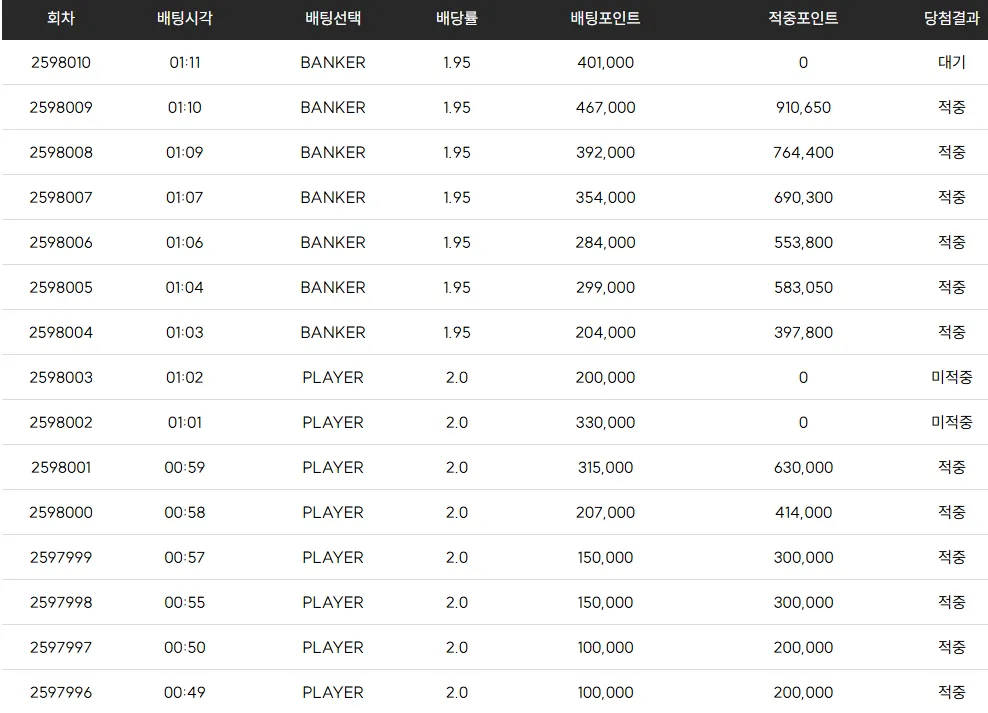Screen dimensions: 988x713
Task: Click the 배팅선택 column header
Action: pyautogui.click(x=333, y=18)
